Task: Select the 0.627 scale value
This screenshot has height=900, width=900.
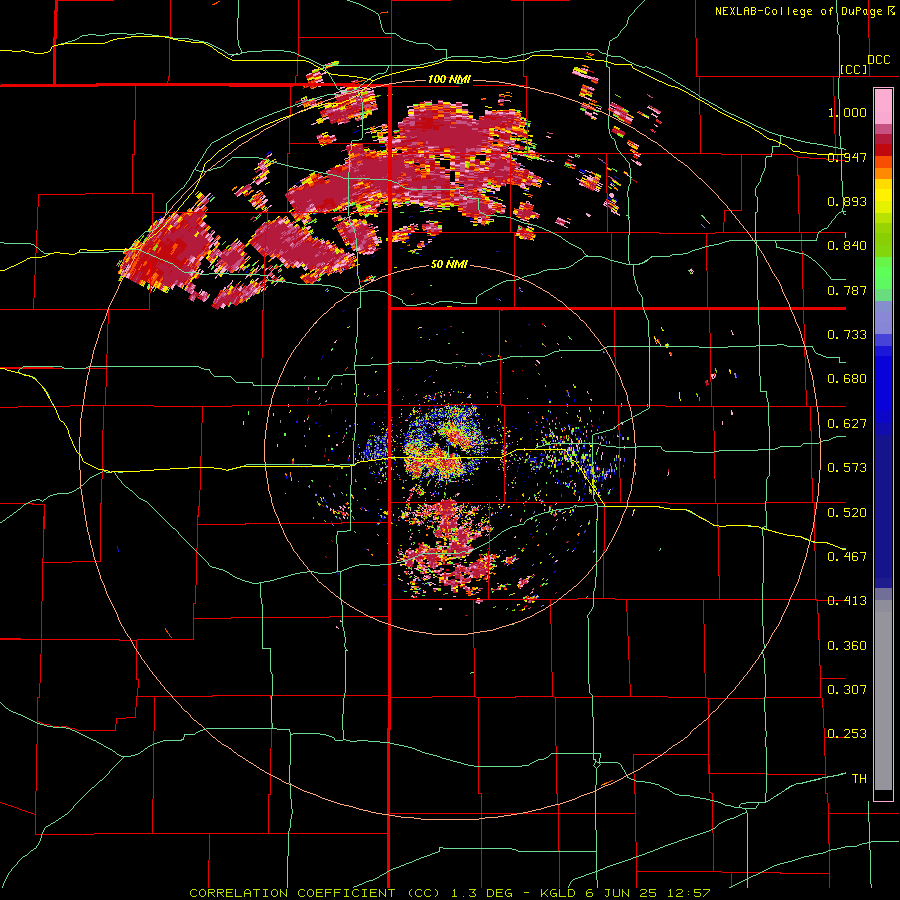Action: [847, 424]
